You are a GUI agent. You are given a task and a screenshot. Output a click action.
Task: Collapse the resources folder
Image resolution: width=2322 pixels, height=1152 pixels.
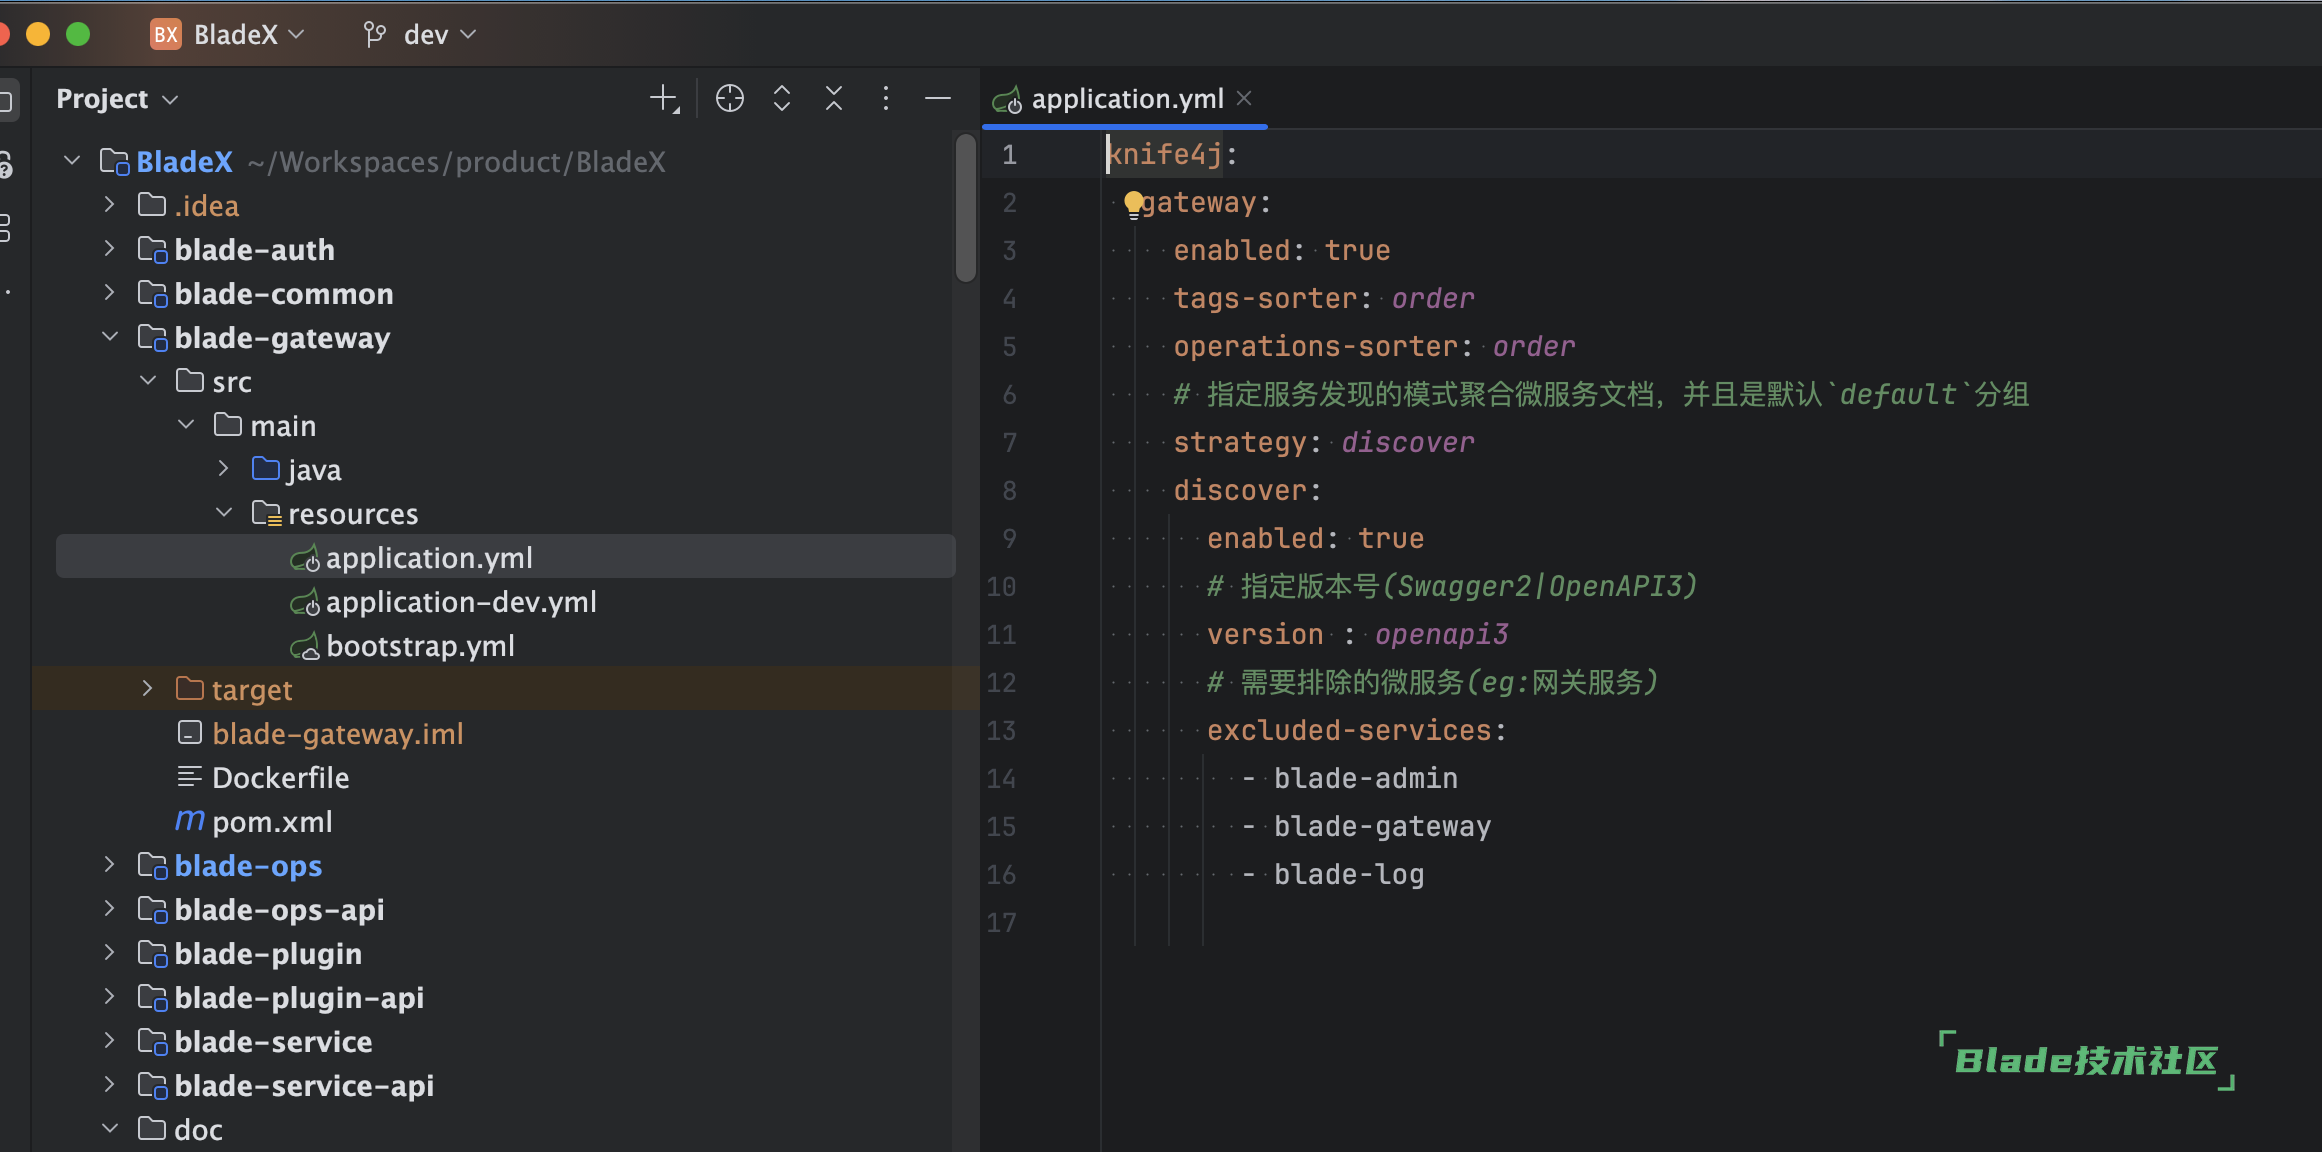click(x=224, y=514)
